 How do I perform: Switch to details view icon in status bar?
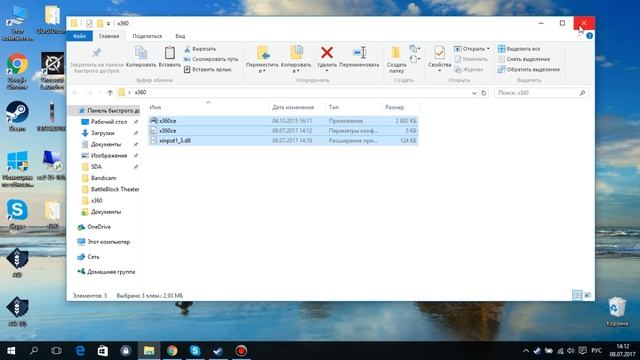click(577, 295)
